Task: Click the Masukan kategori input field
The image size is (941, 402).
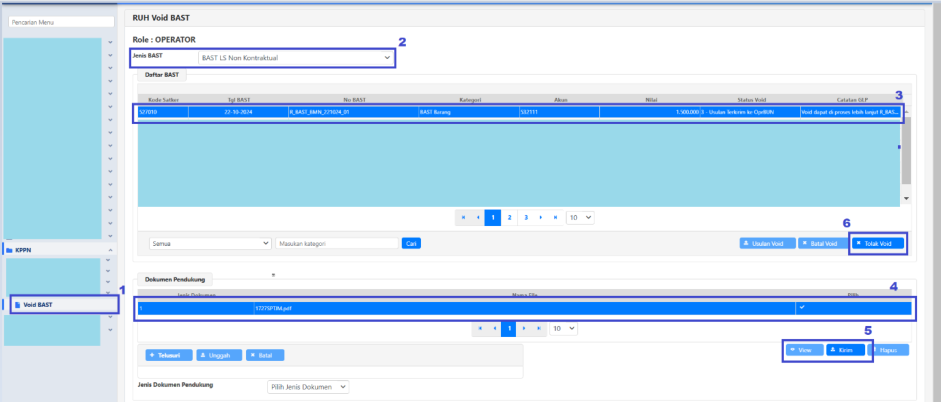Action: pos(336,243)
